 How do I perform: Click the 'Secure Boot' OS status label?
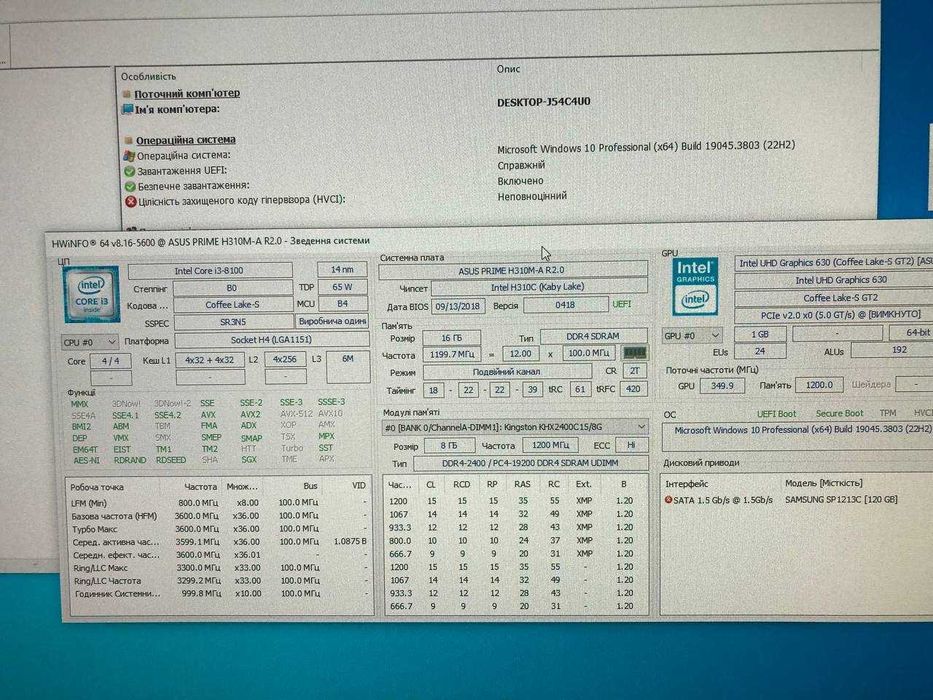840,413
